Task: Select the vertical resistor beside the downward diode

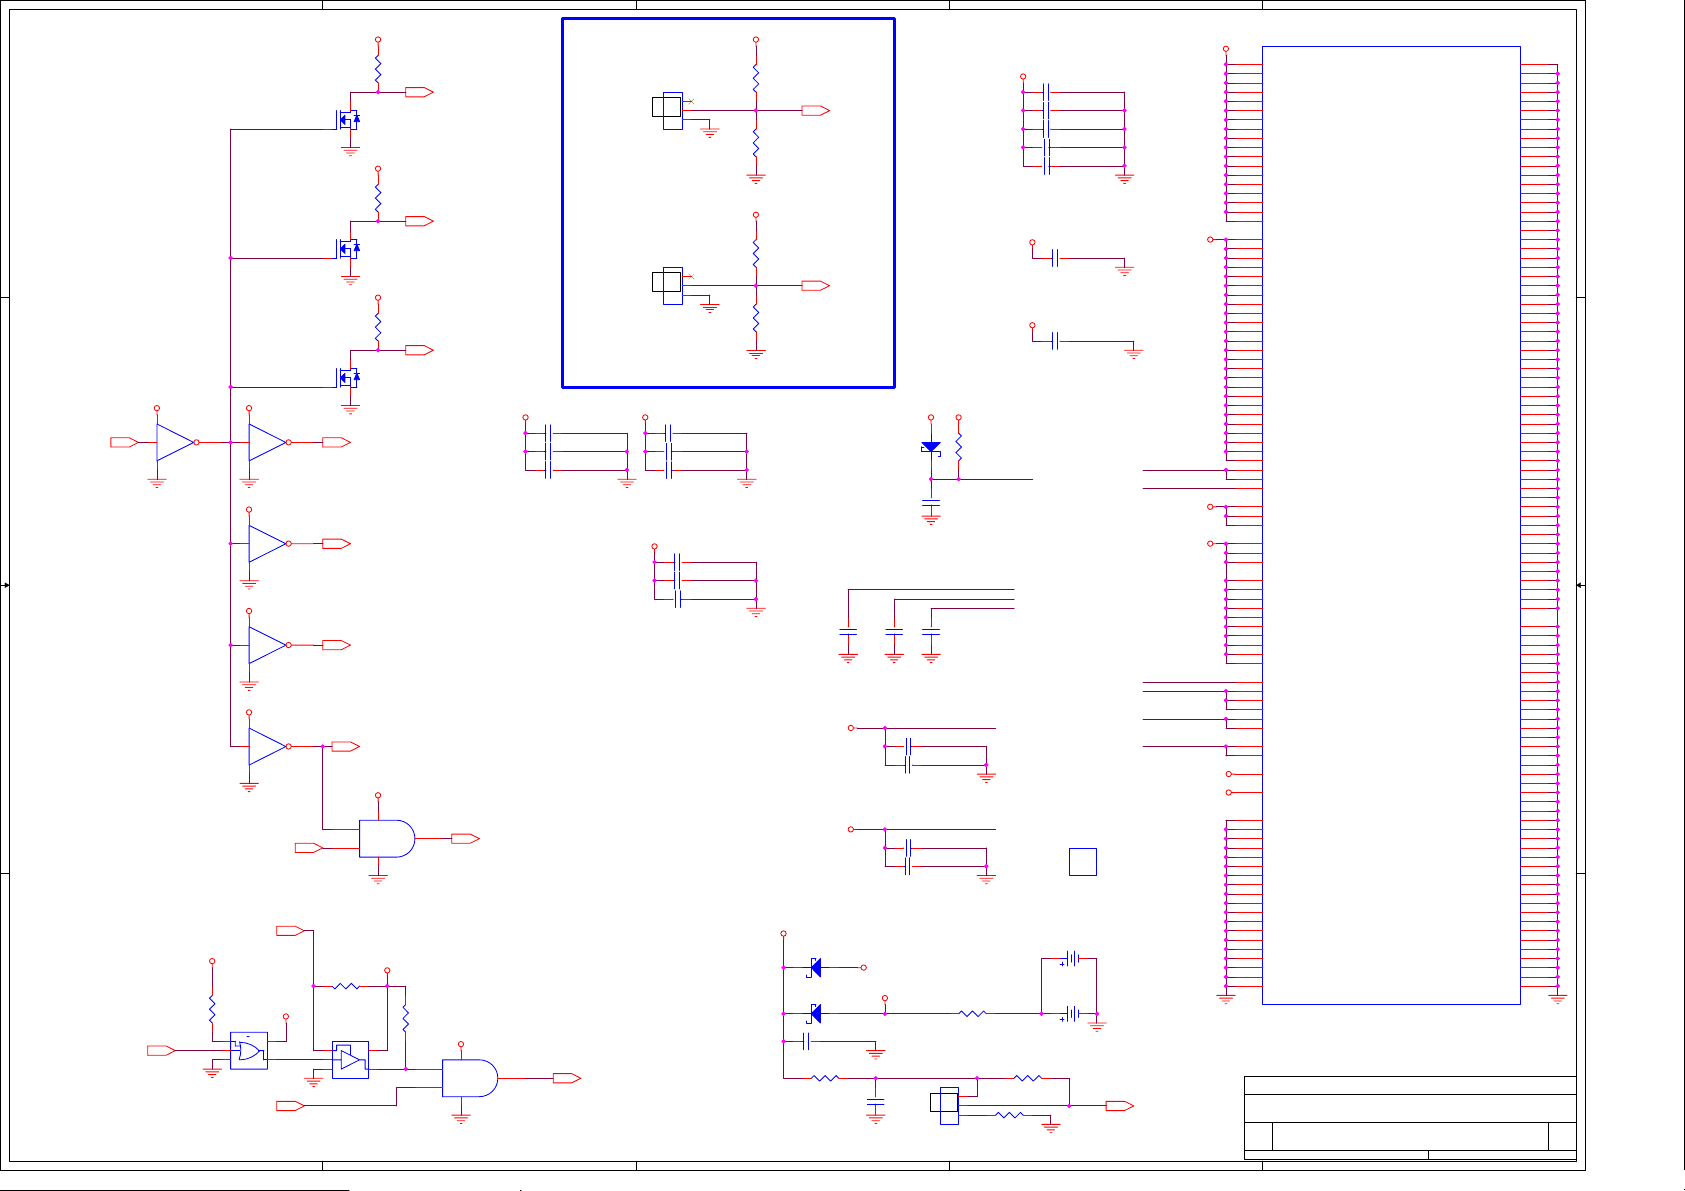Action: tap(959, 447)
